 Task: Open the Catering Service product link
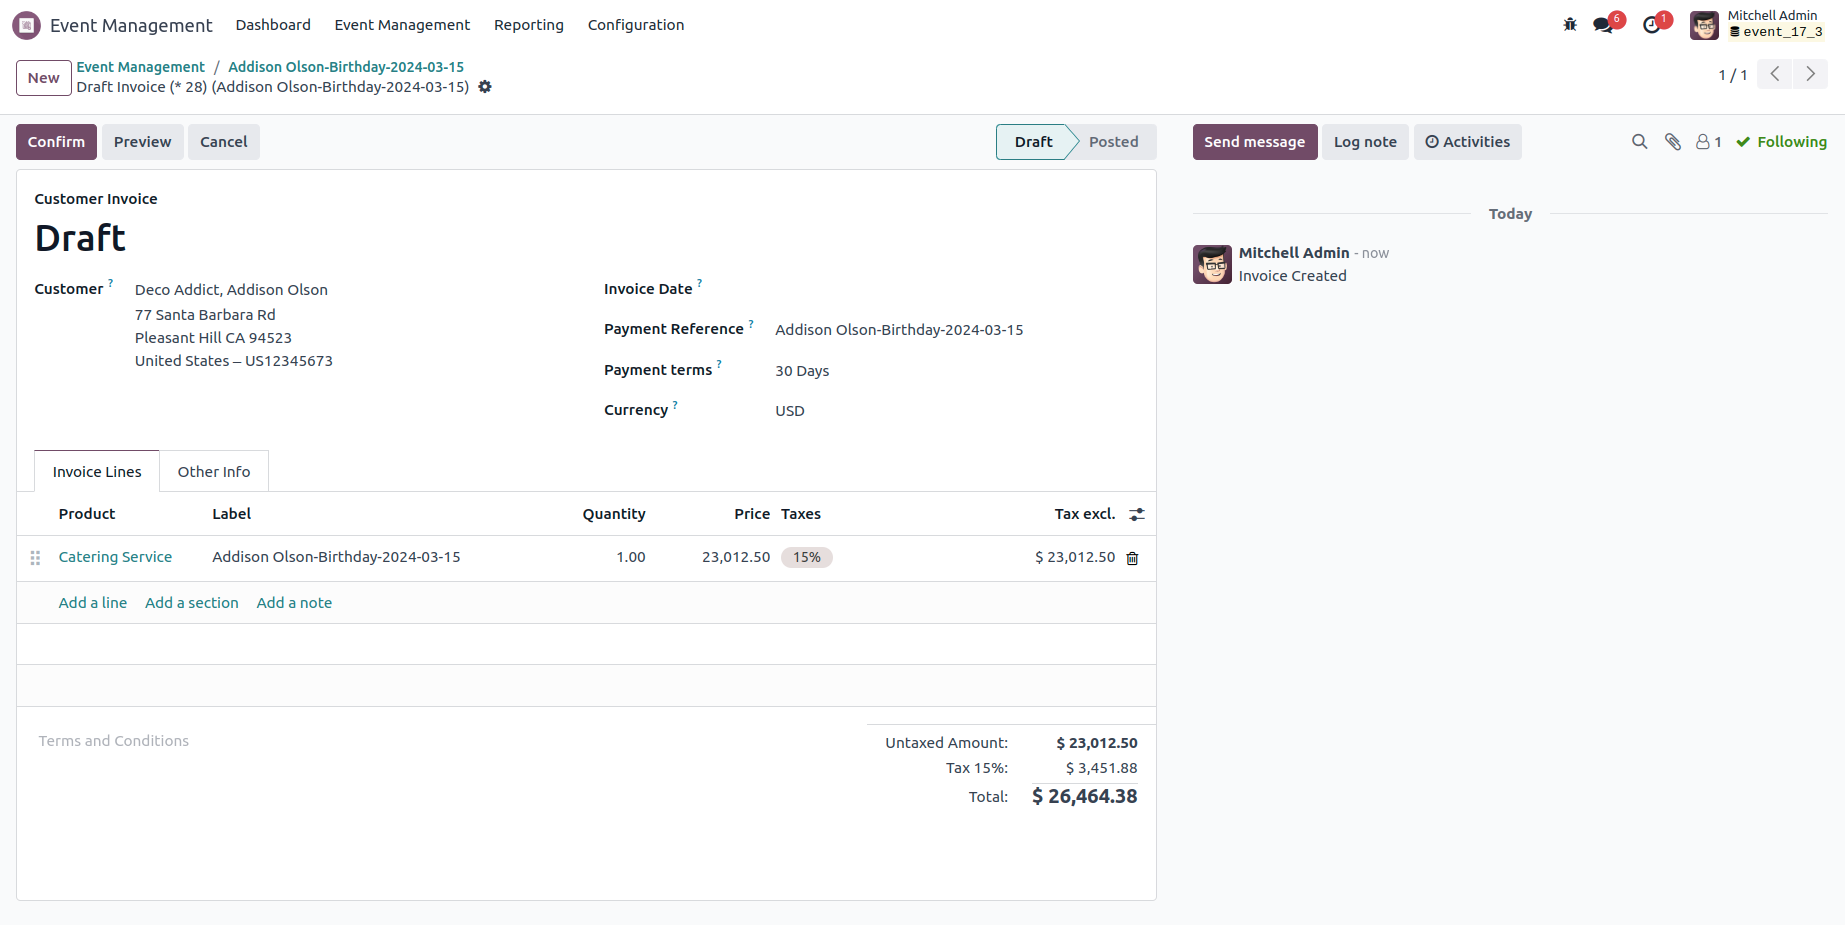(115, 557)
